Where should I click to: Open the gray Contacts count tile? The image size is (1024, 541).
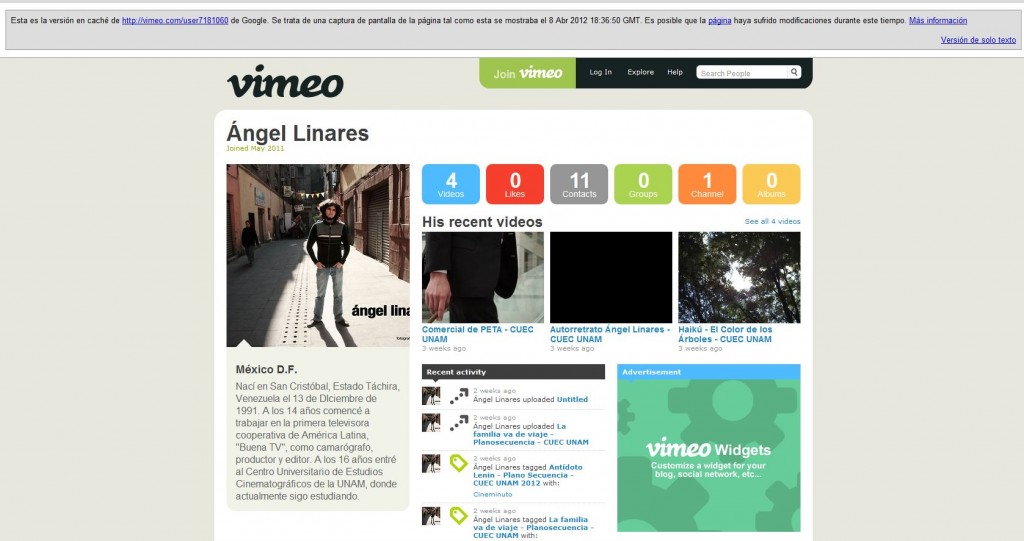pos(579,184)
